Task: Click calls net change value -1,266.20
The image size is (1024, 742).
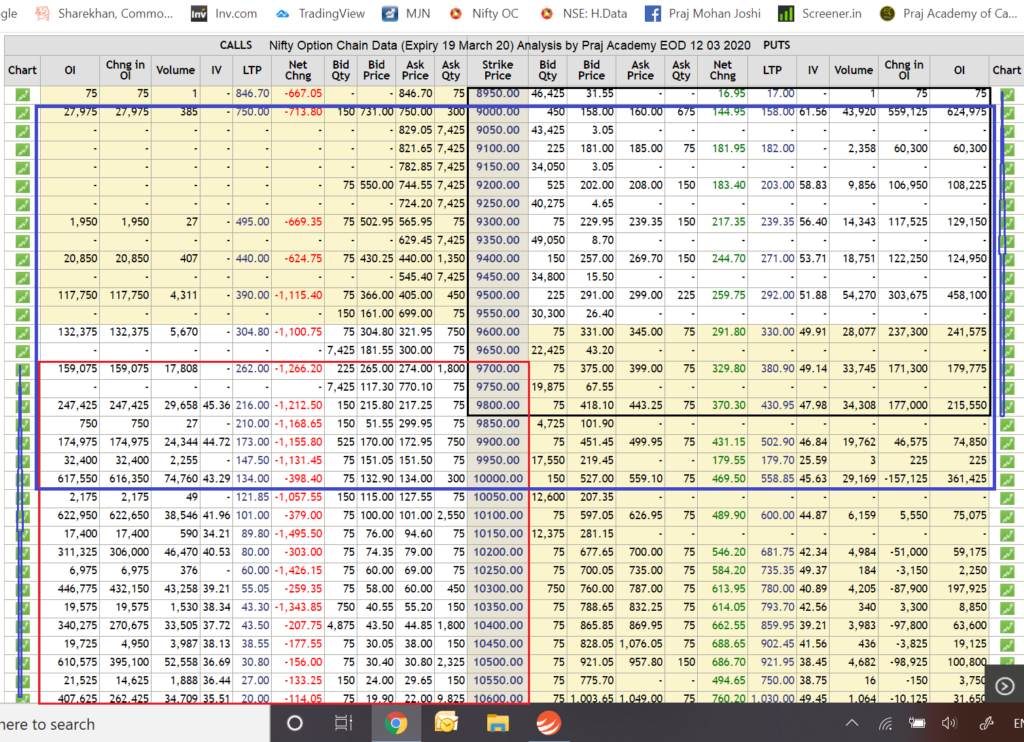Action: (x=298, y=369)
